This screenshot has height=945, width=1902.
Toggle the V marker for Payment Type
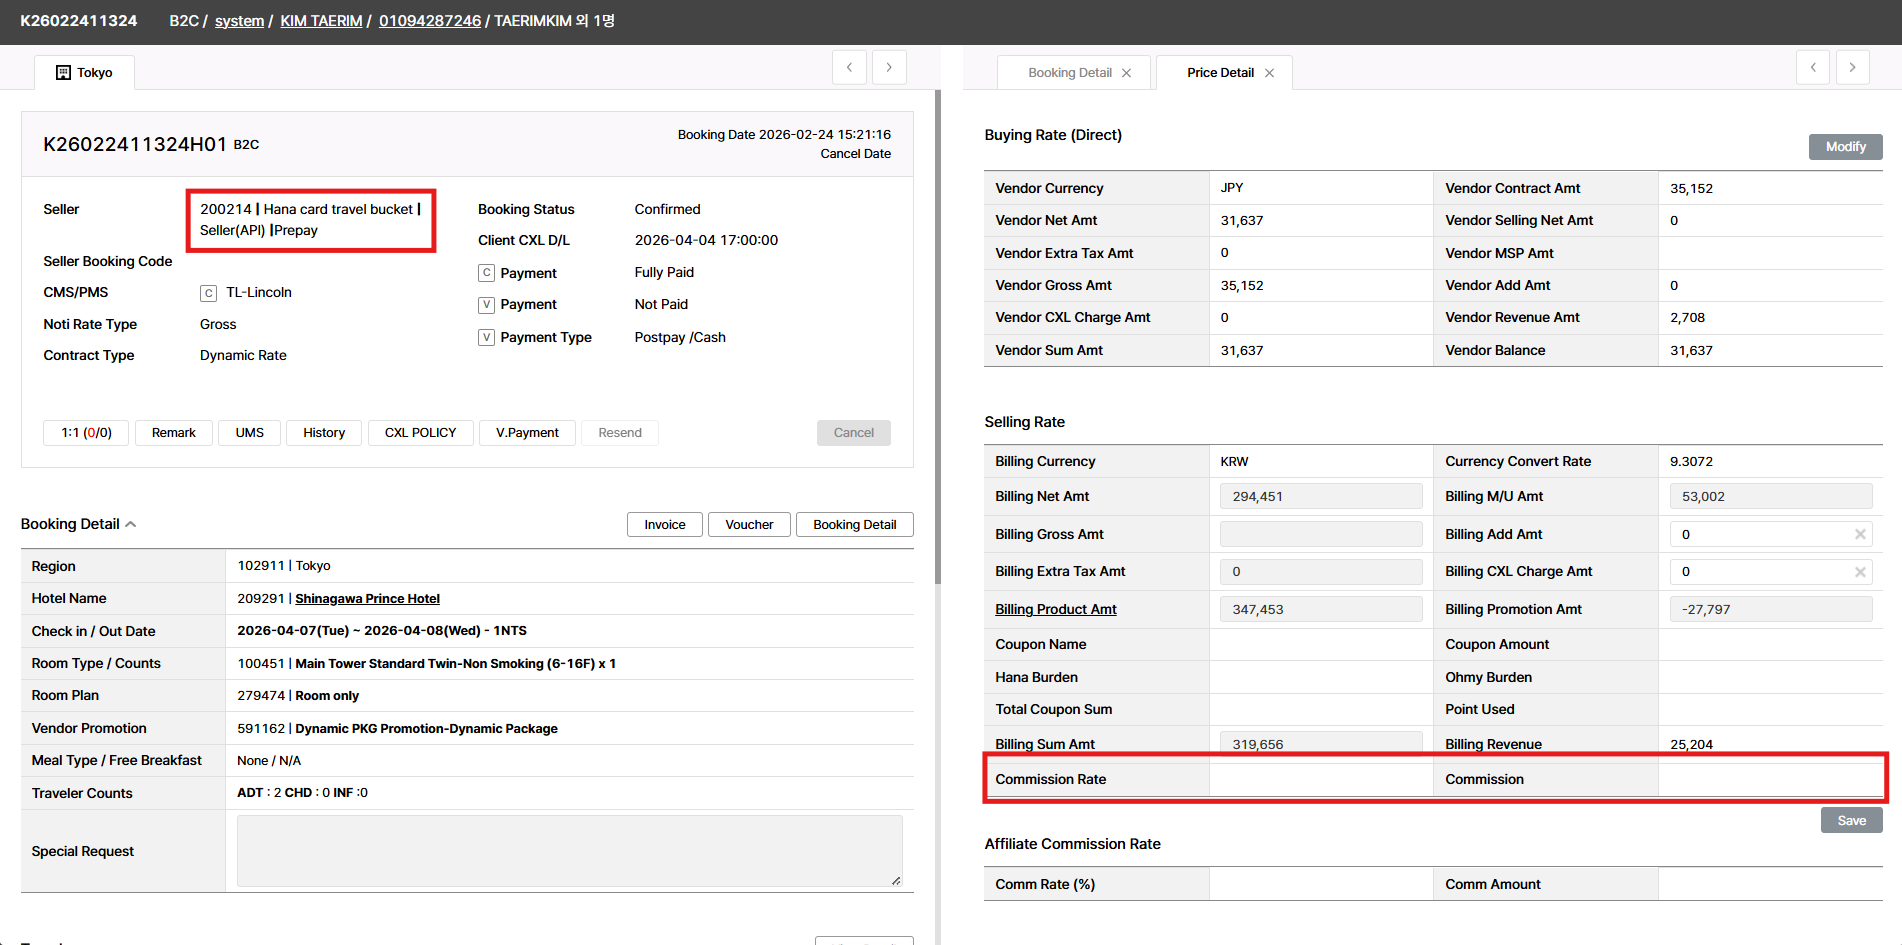[x=487, y=338]
